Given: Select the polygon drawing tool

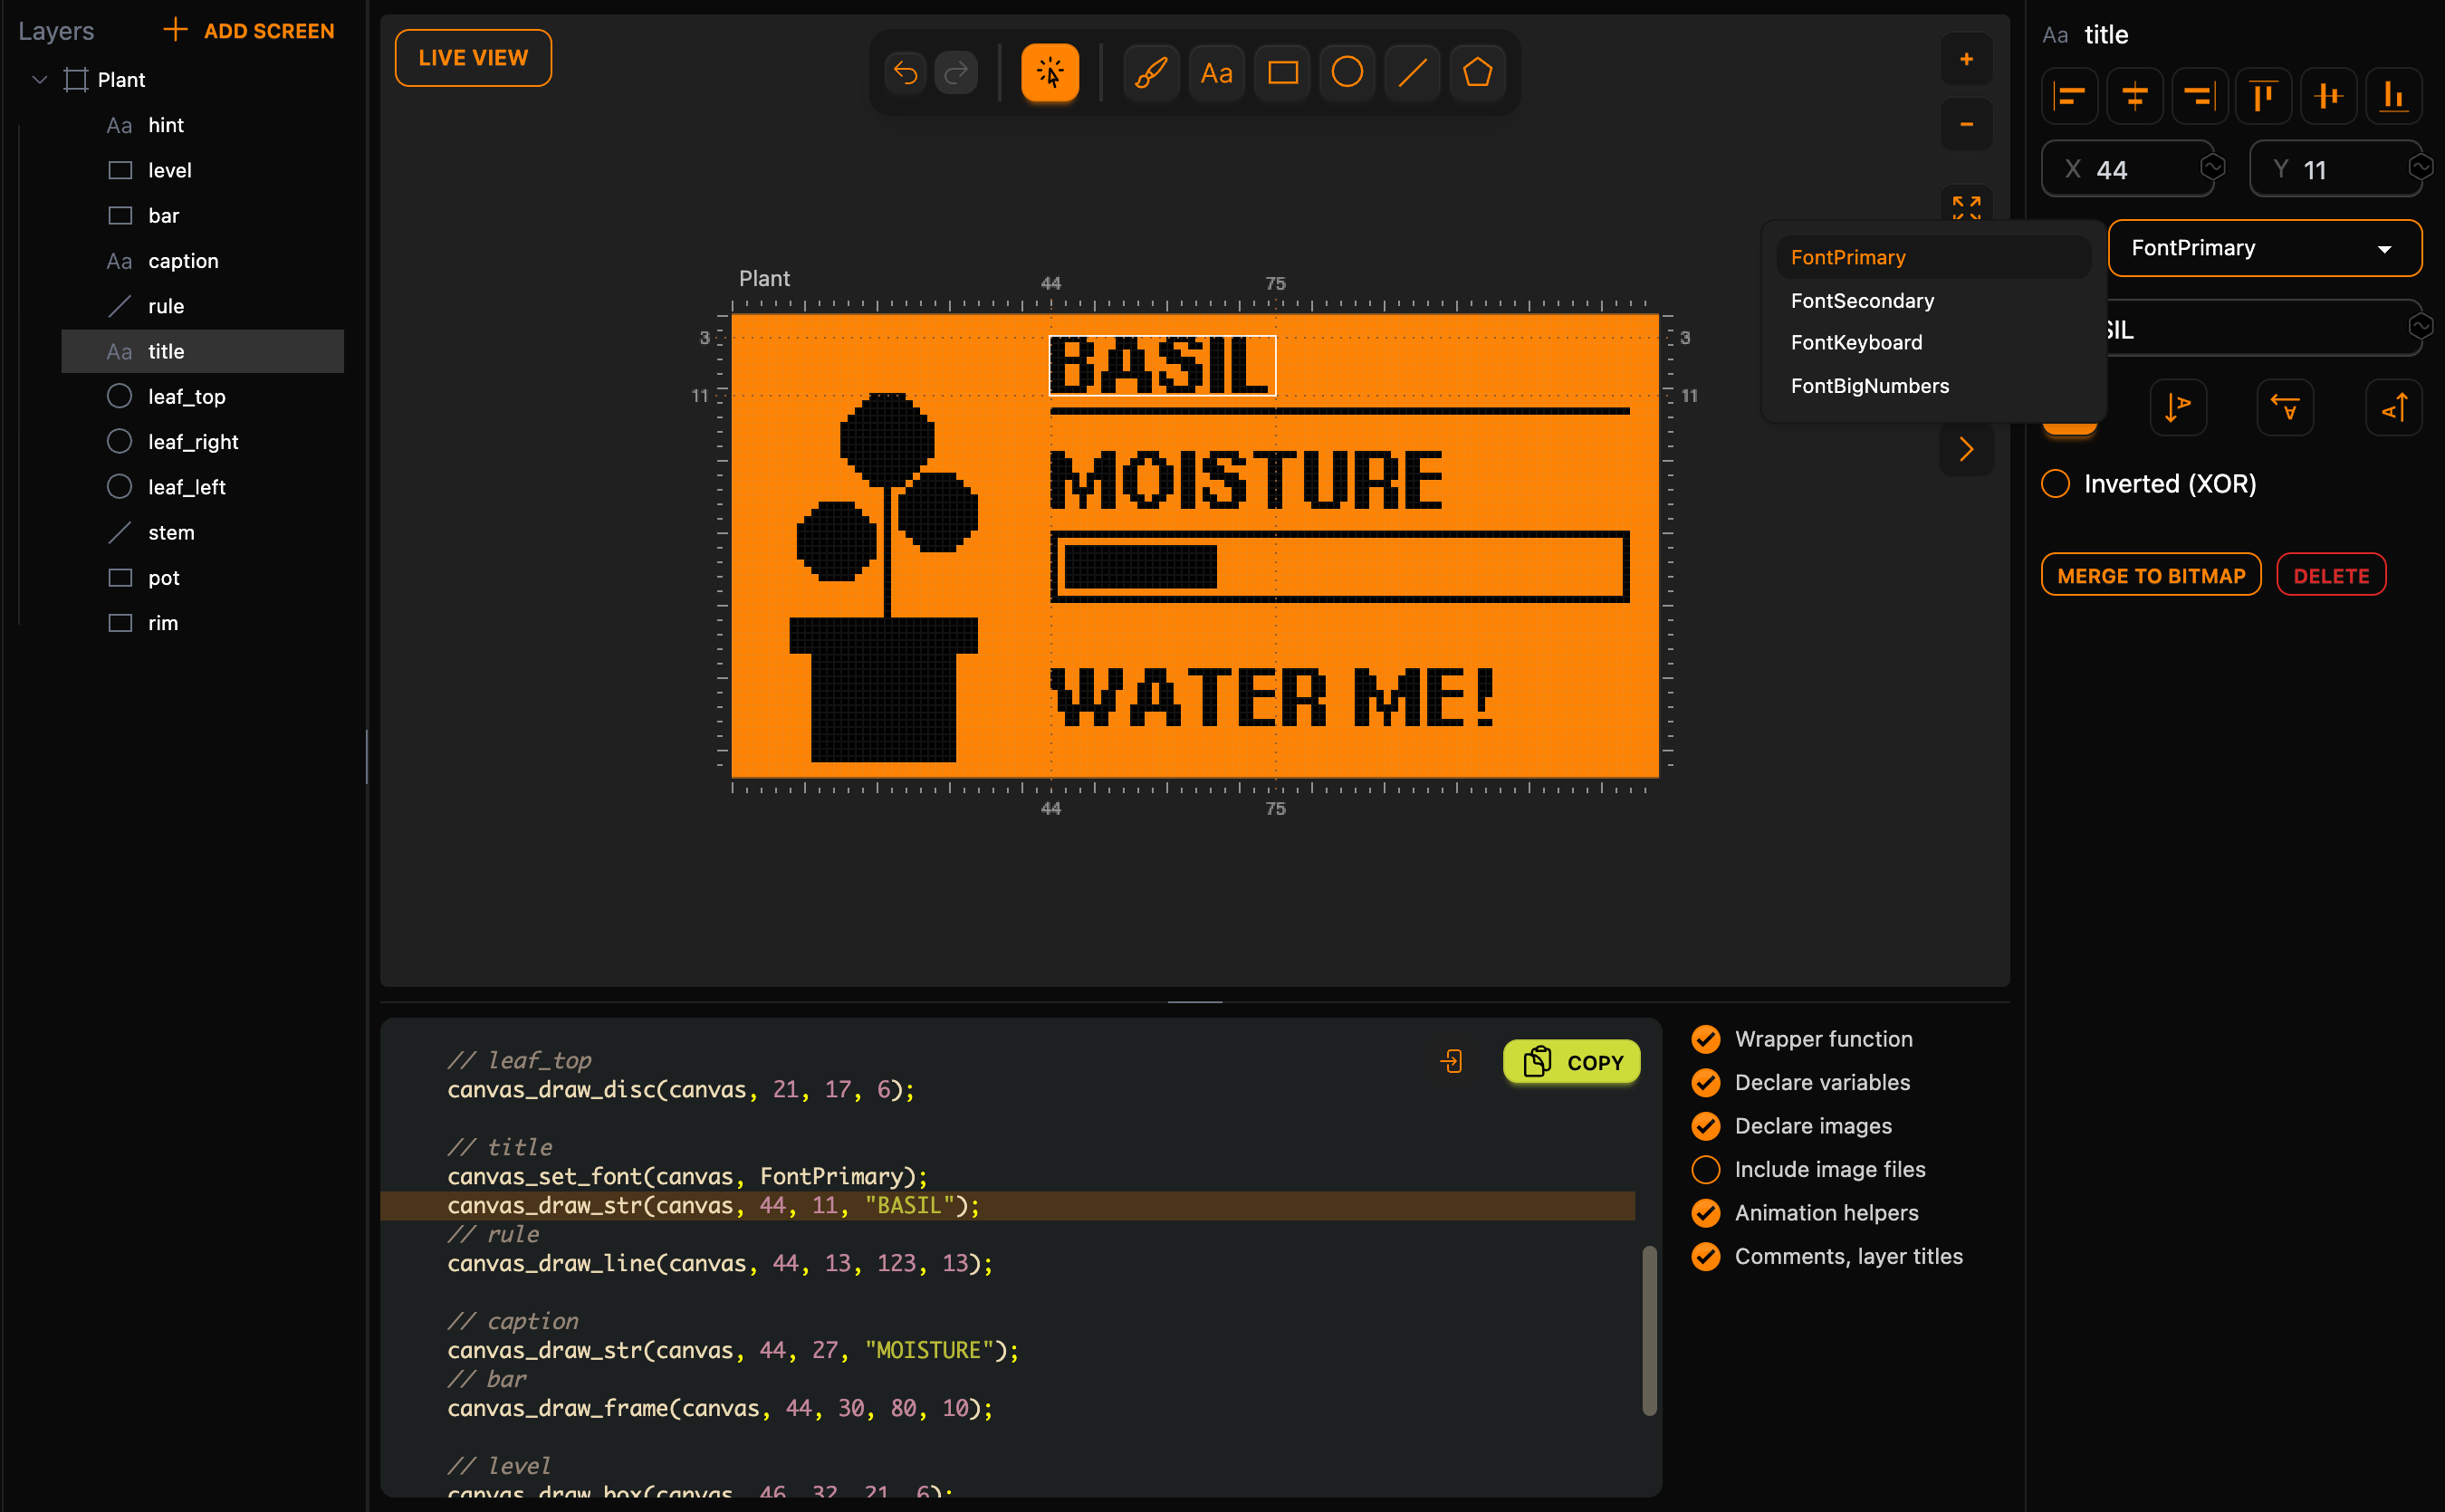Looking at the screenshot, I should 1477,73.
